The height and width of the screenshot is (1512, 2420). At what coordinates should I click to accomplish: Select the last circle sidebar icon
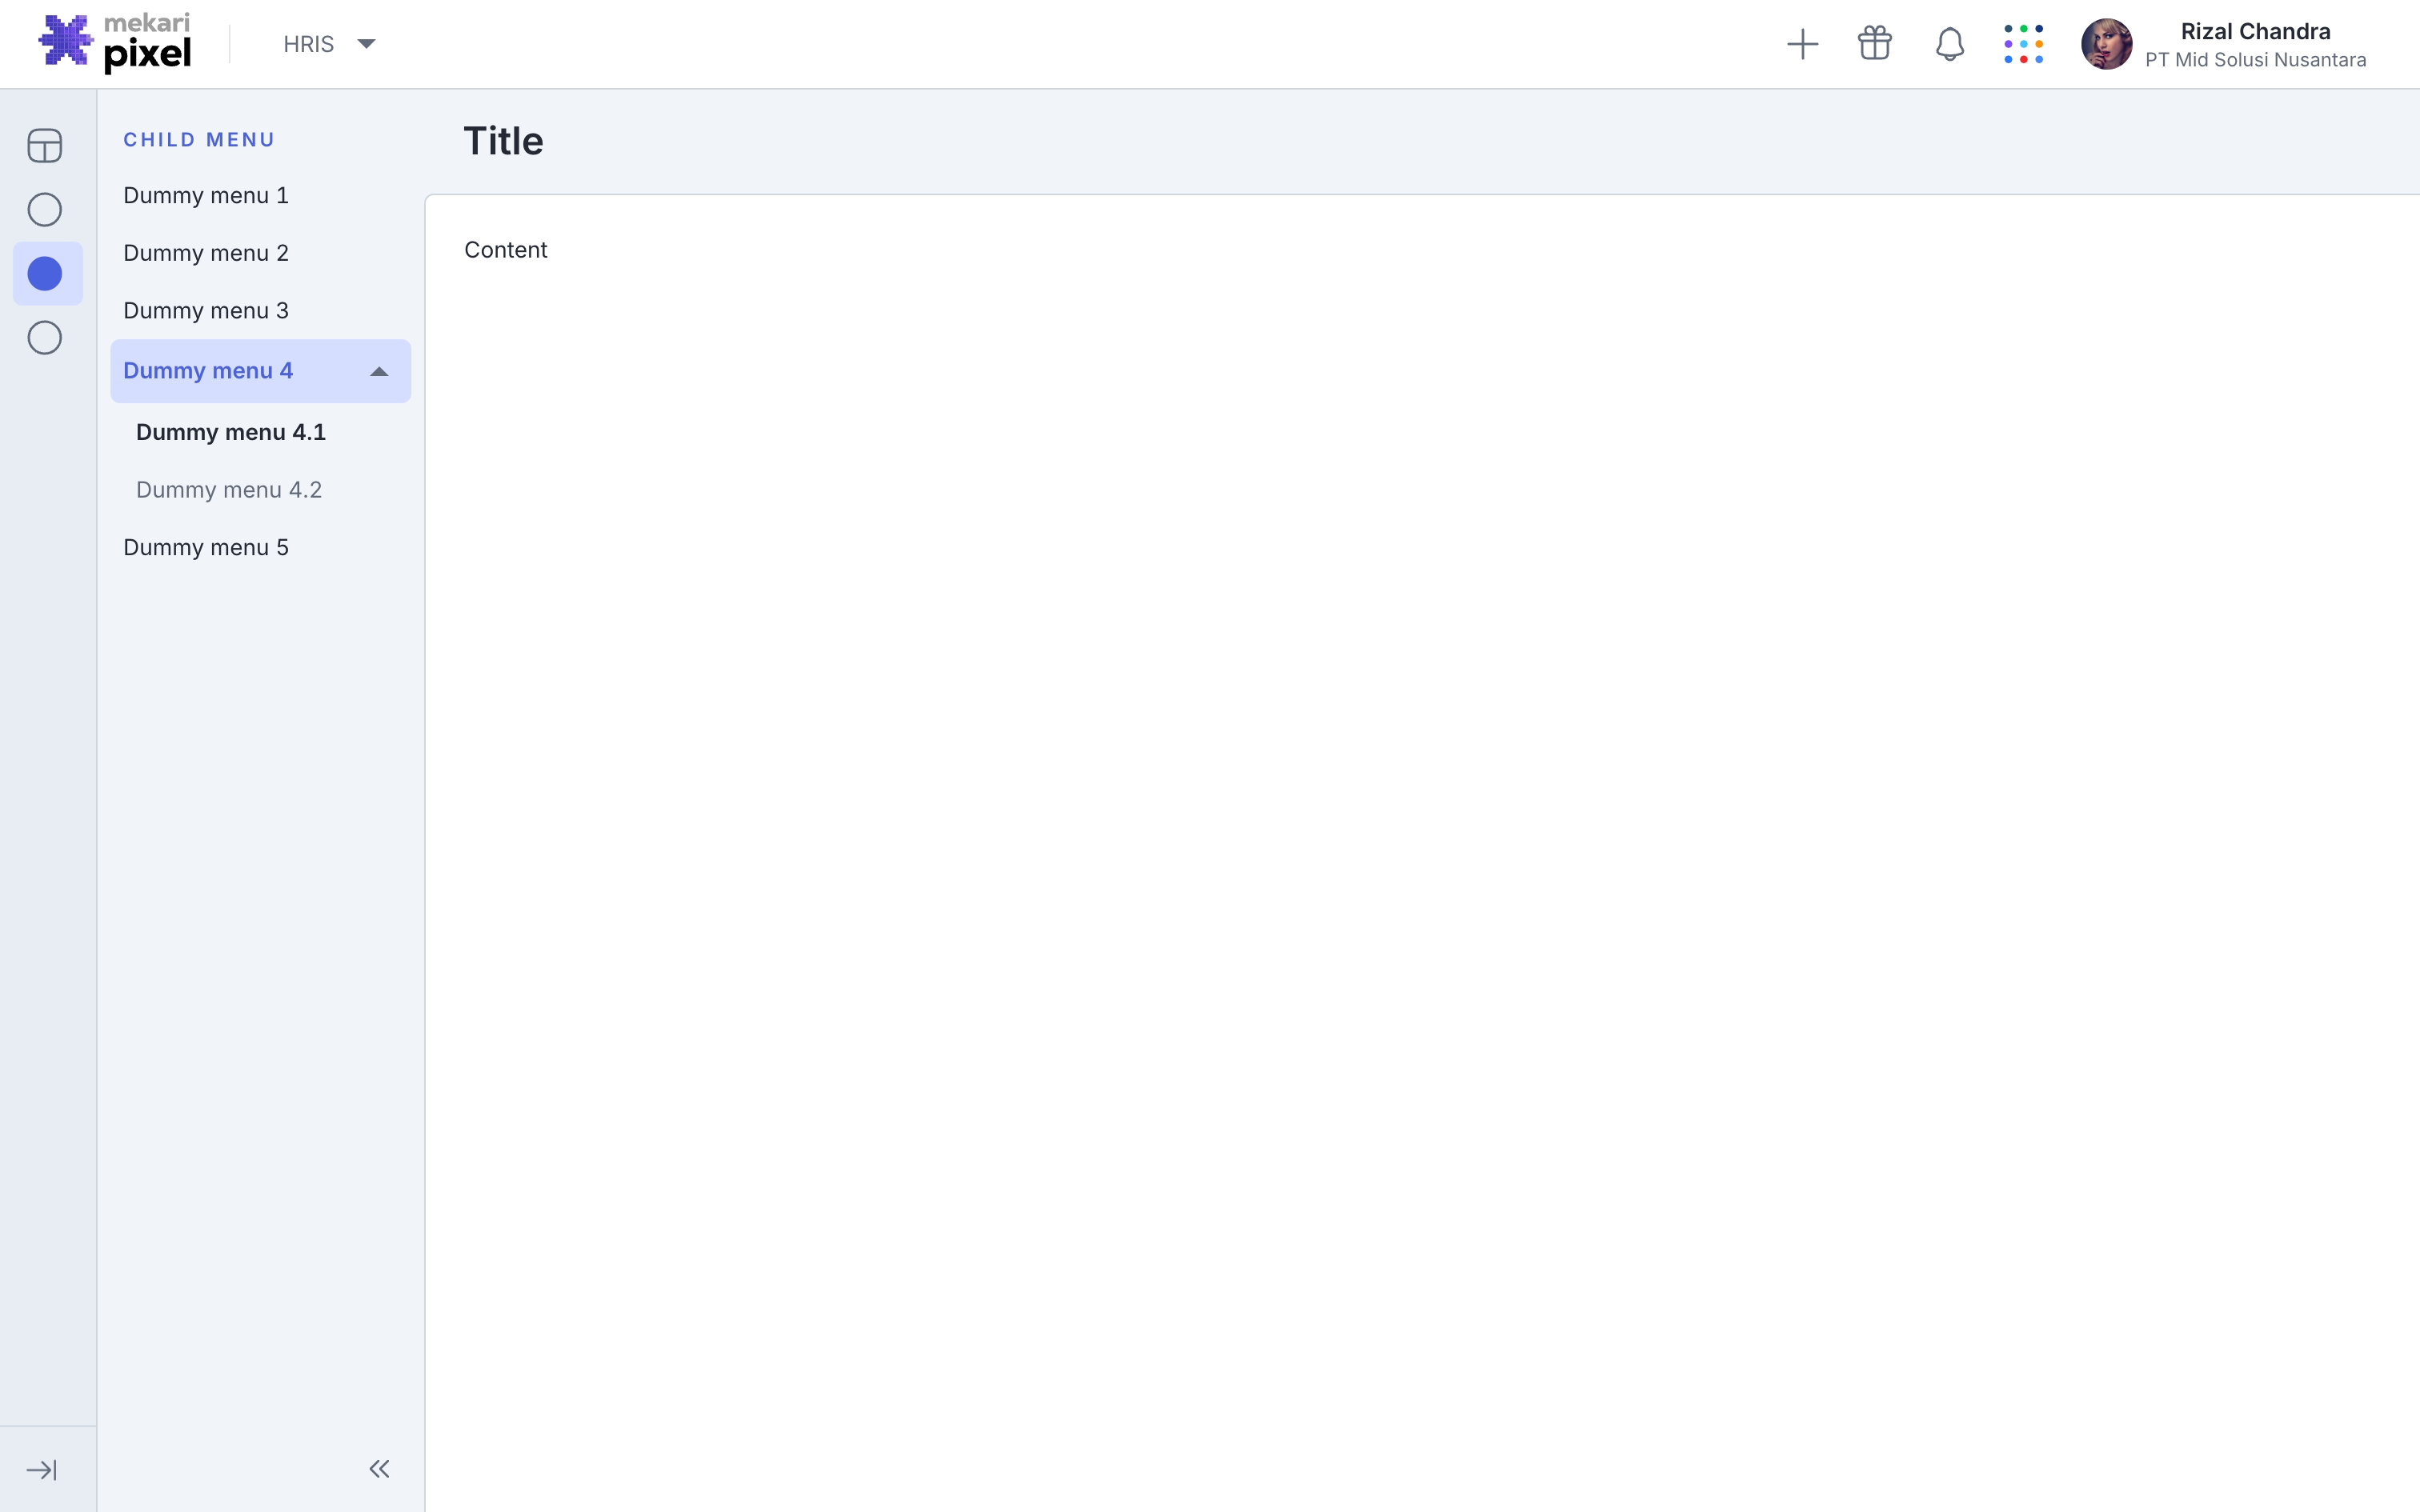(x=45, y=338)
